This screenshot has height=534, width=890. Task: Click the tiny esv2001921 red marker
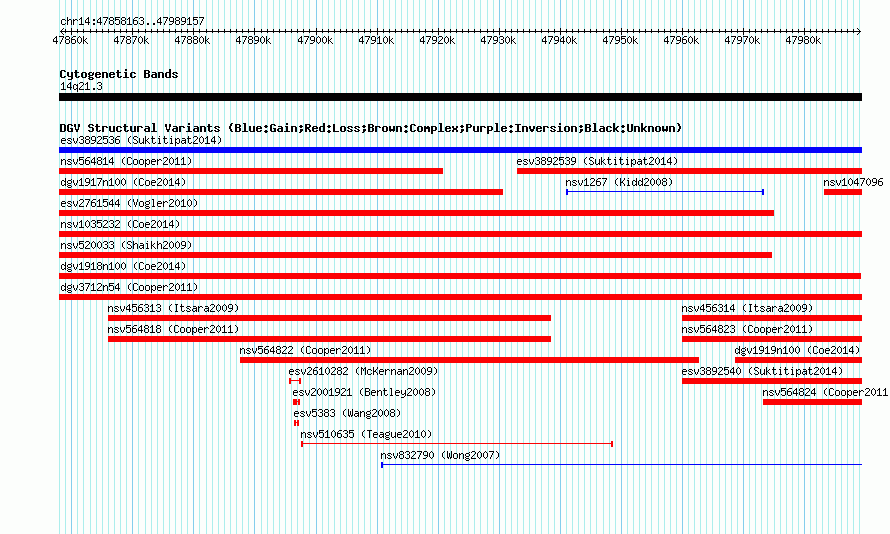[x=296, y=402]
